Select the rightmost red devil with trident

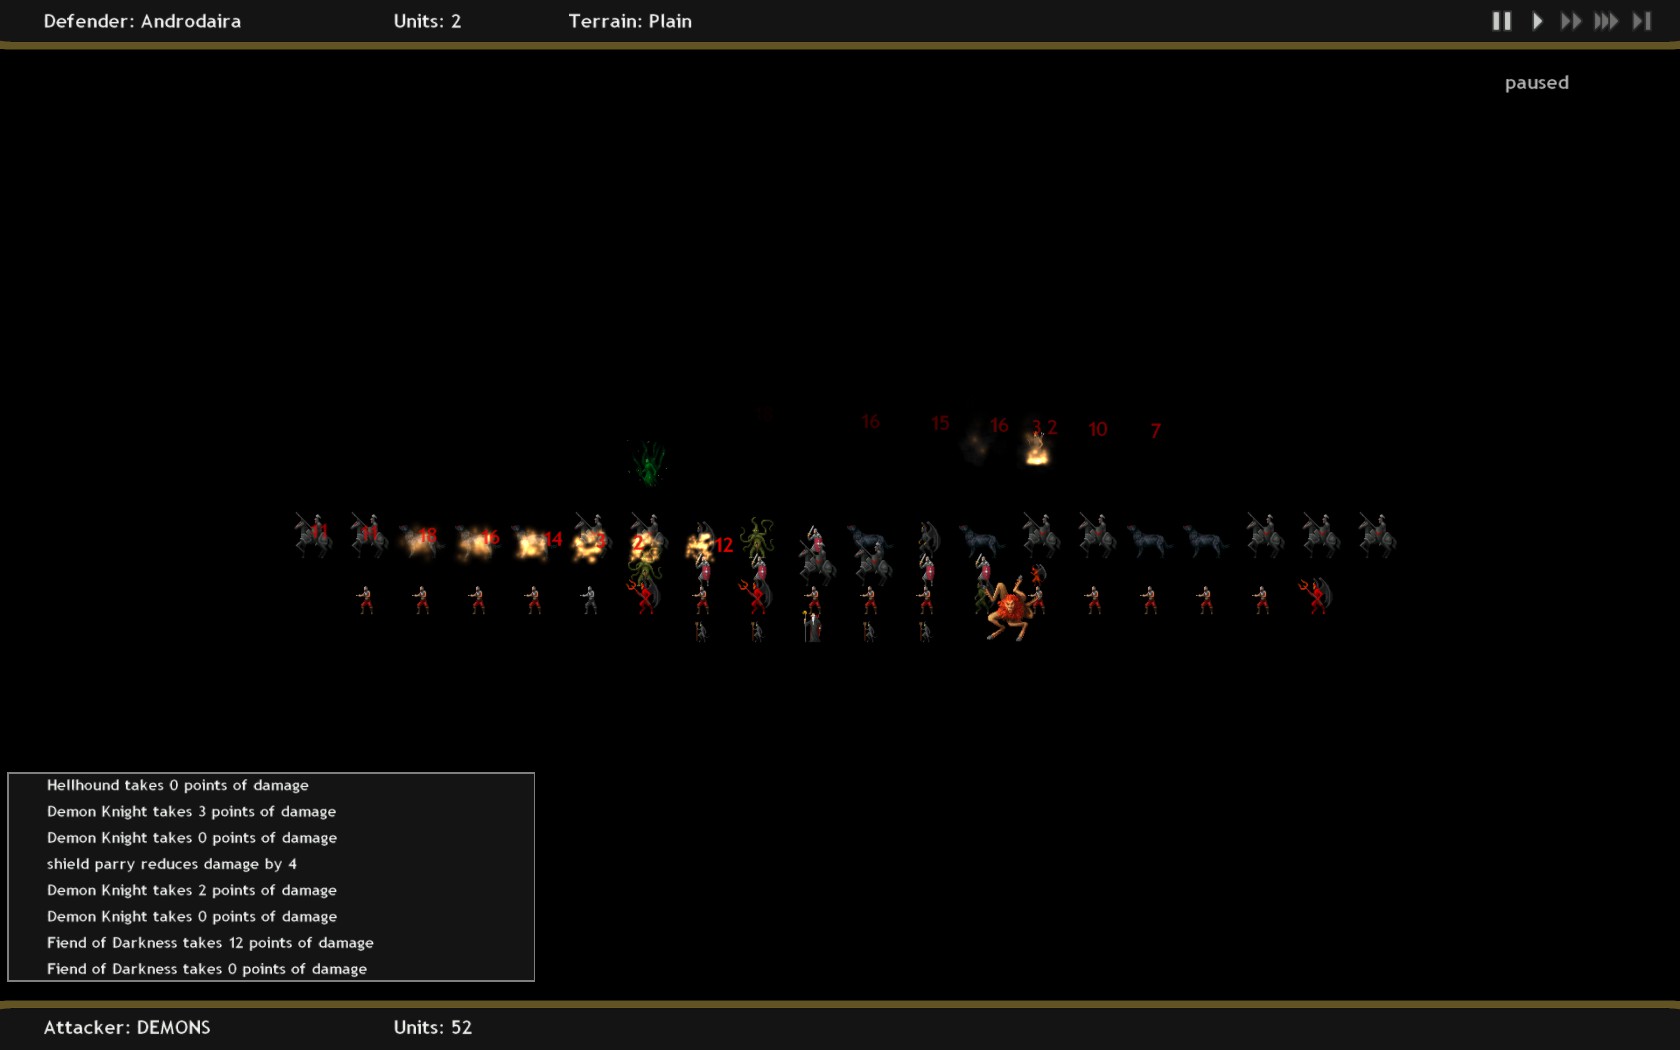pos(1315,596)
